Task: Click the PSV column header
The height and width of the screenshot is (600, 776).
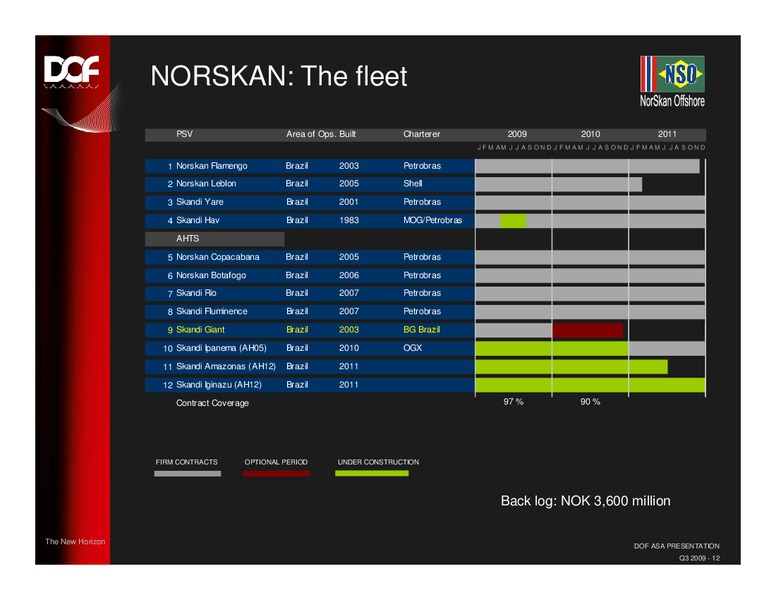Action: click(x=184, y=134)
